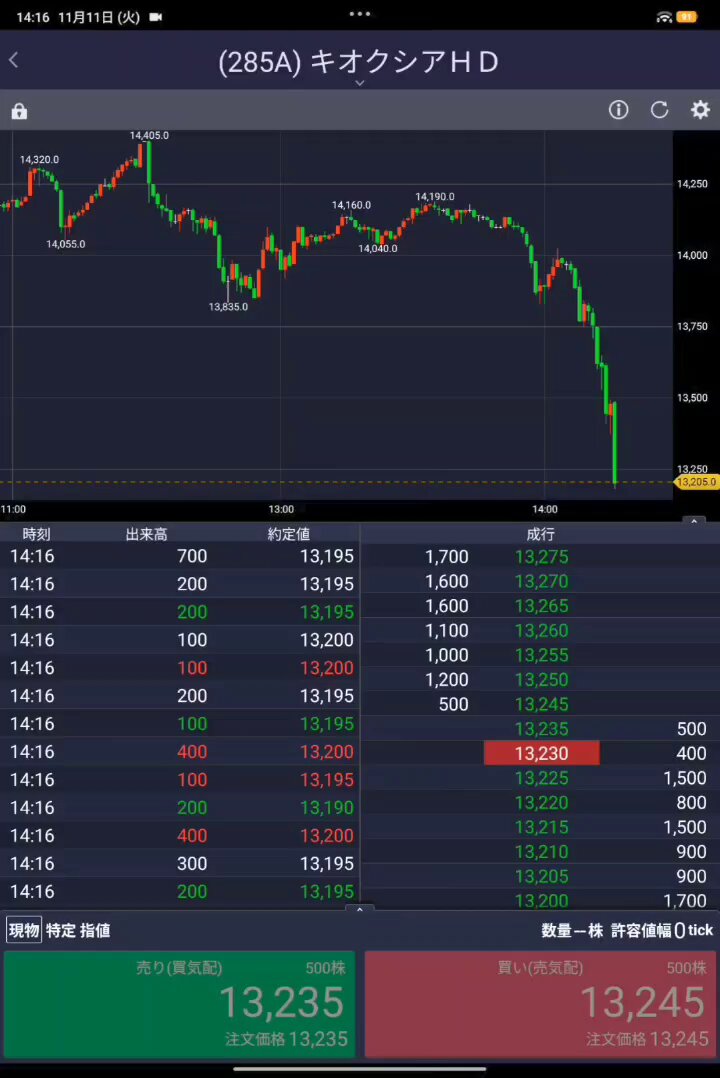The height and width of the screenshot is (1078, 720).
Task: Refresh quotes with reload icon
Action: pyautogui.click(x=659, y=109)
